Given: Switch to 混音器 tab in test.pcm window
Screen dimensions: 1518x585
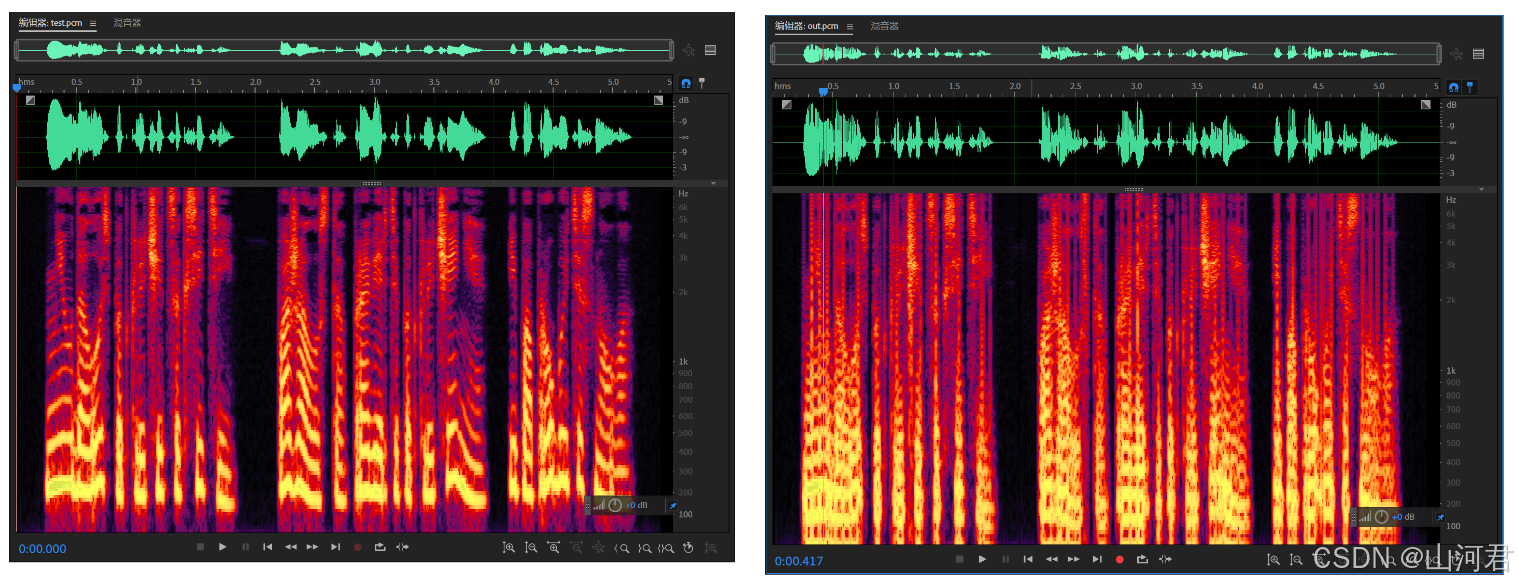Looking at the screenshot, I should click(127, 22).
